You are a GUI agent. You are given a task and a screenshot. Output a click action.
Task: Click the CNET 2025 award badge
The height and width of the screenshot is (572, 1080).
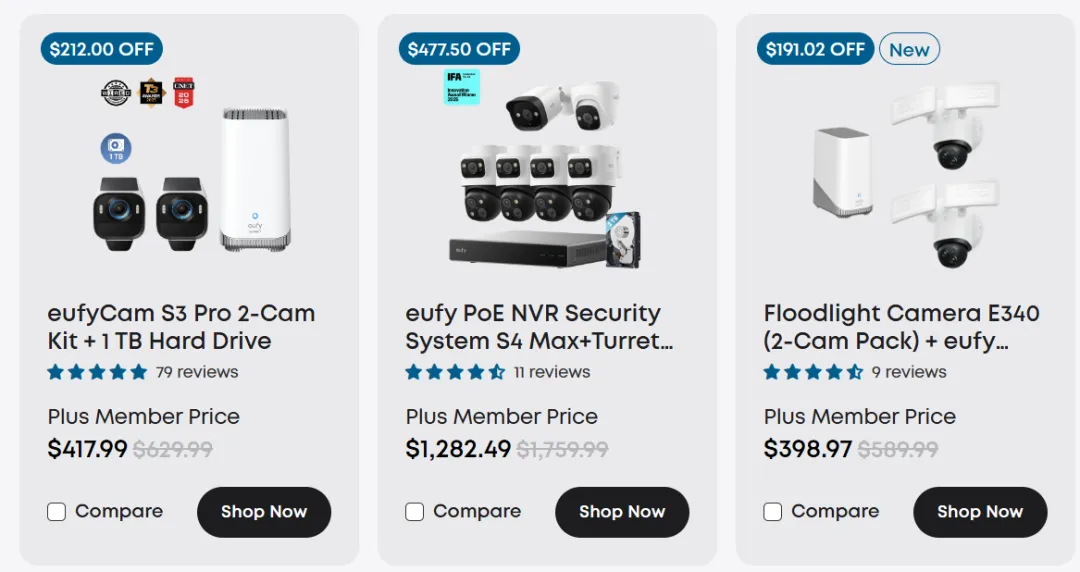(183, 92)
